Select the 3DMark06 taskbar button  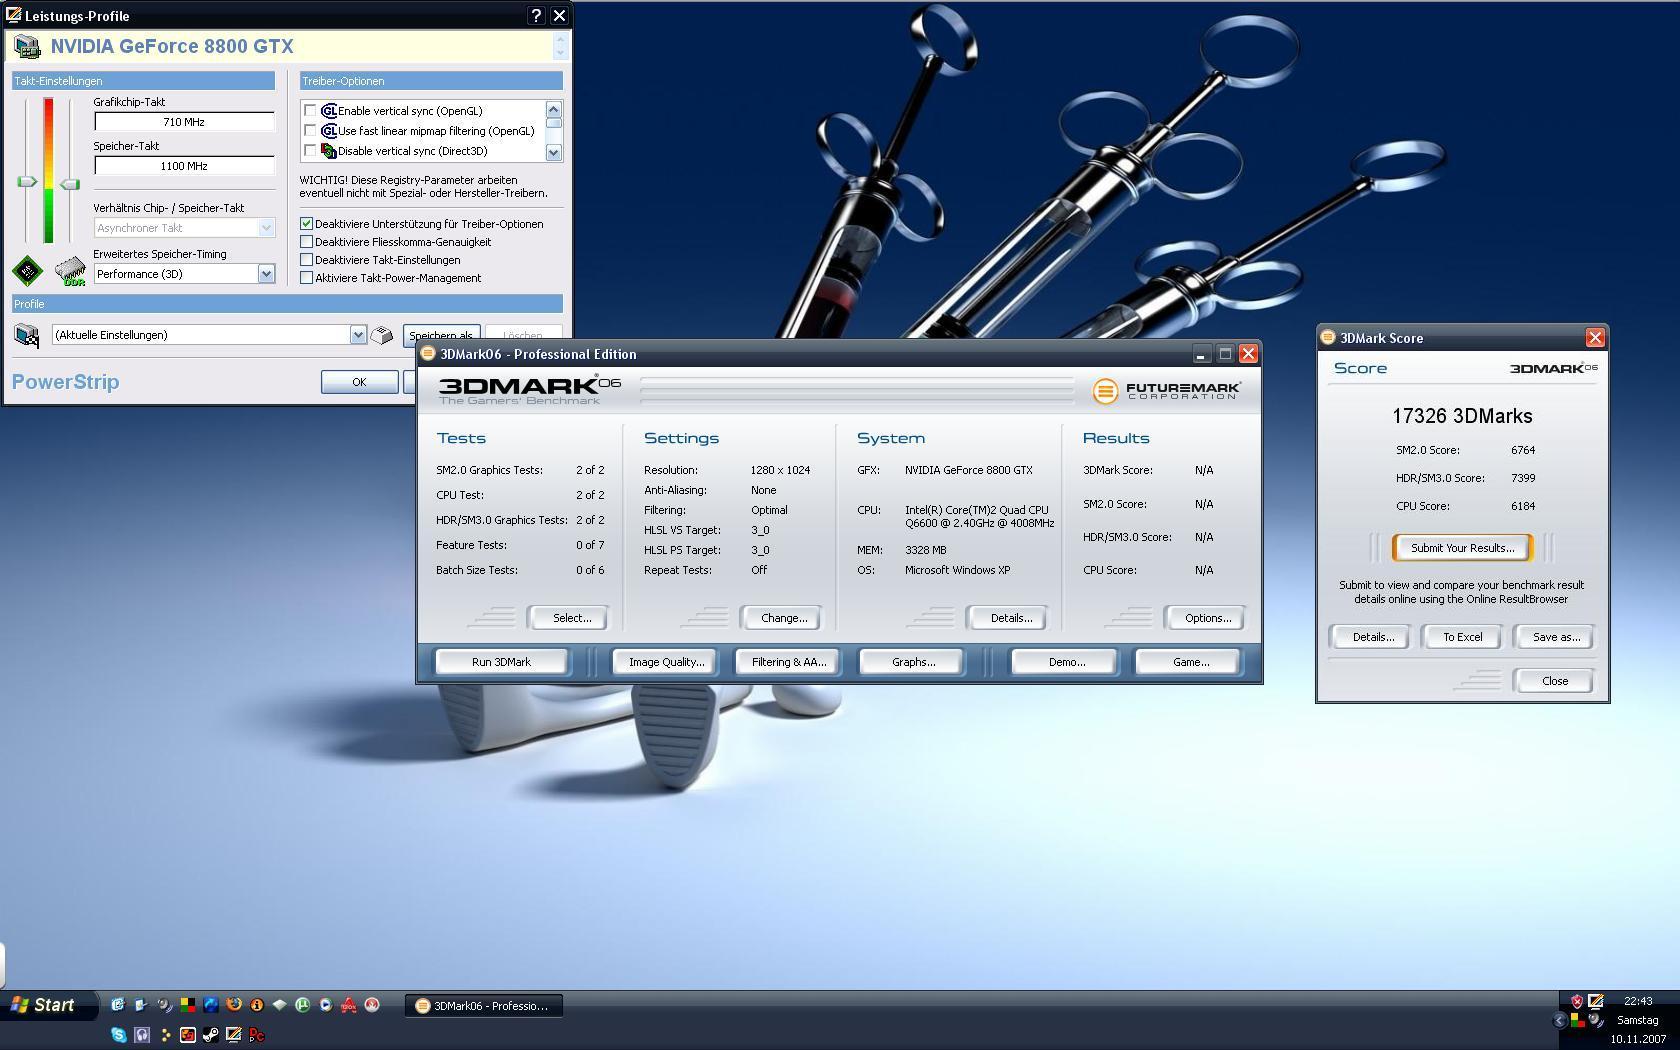click(484, 1006)
